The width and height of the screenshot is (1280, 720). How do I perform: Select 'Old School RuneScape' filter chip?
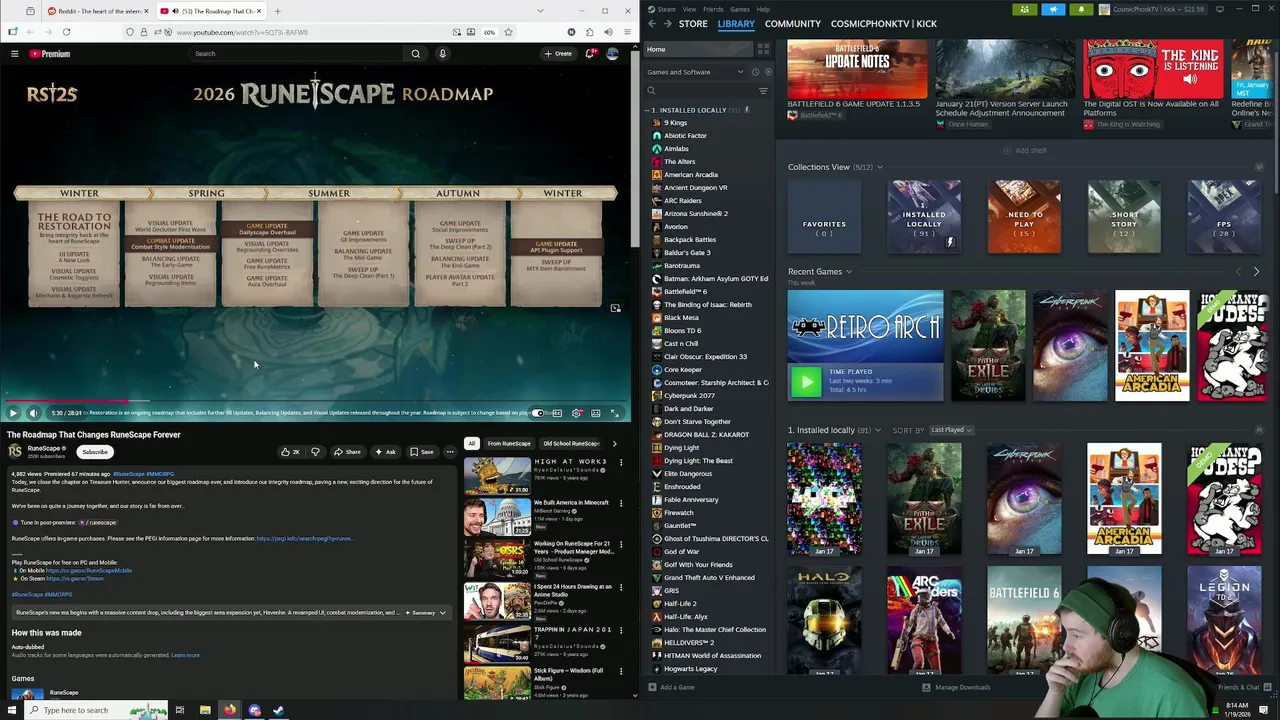pos(570,443)
